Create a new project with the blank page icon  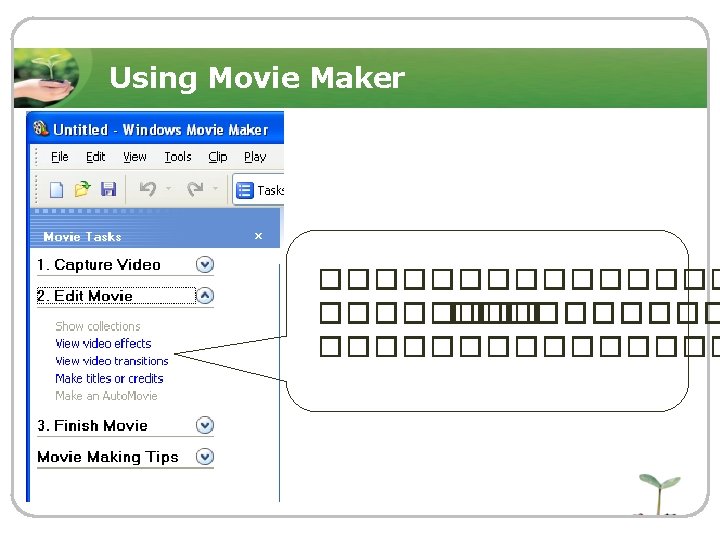(56, 189)
